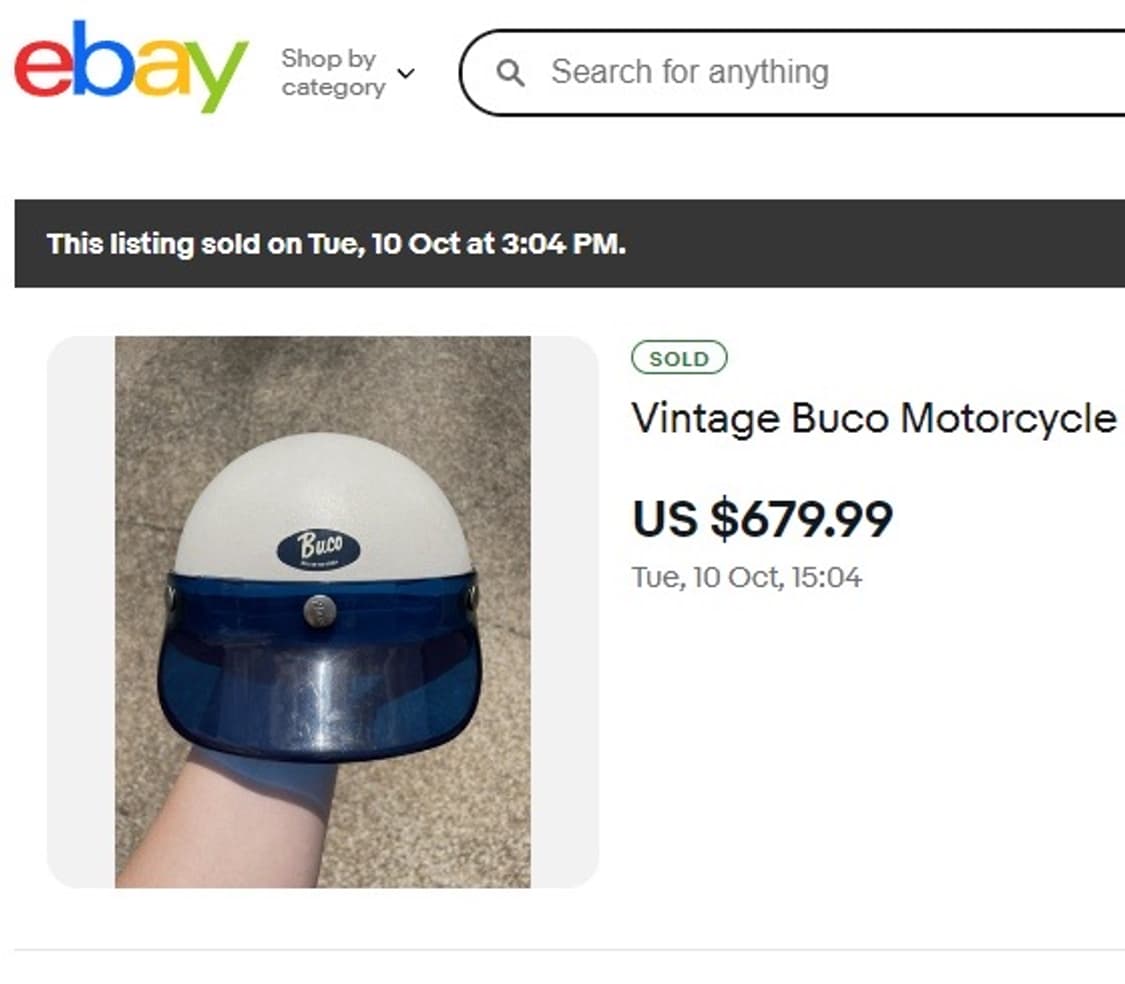This screenshot has width=1125, height=984.
Task: Open the Shop by category dropdown
Action: pos(331,73)
